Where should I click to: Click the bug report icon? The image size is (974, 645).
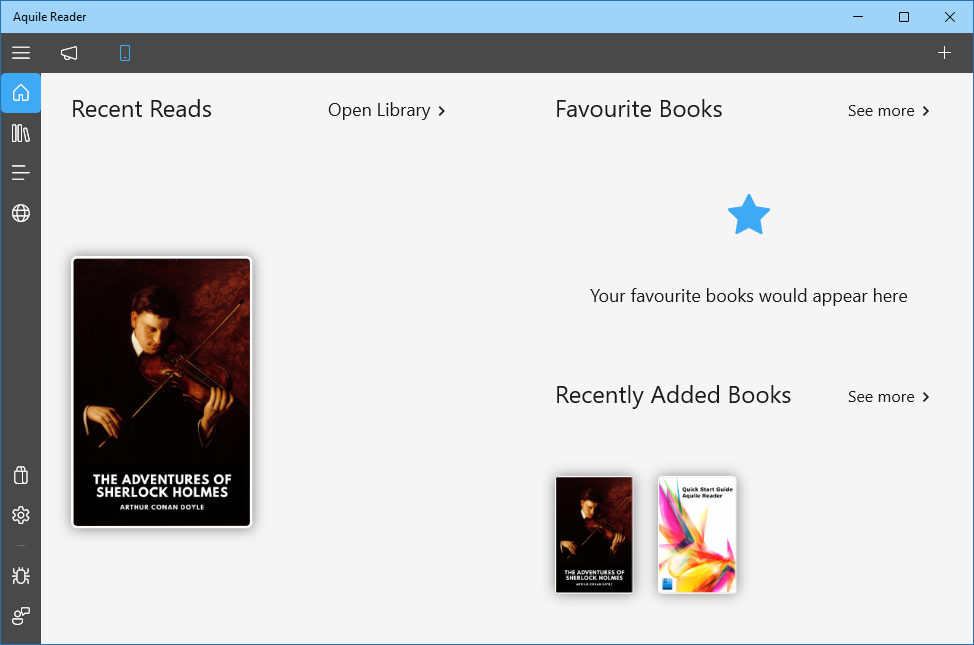[20, 576]
